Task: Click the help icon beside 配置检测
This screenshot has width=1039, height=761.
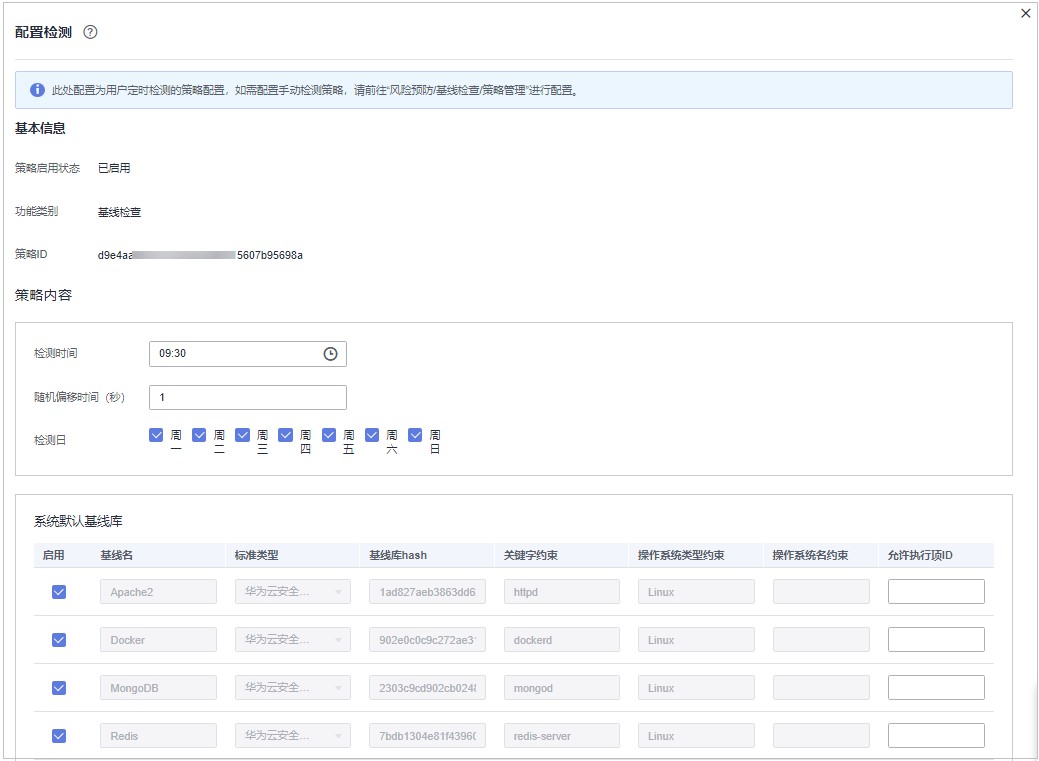Action: click(90, 32)
